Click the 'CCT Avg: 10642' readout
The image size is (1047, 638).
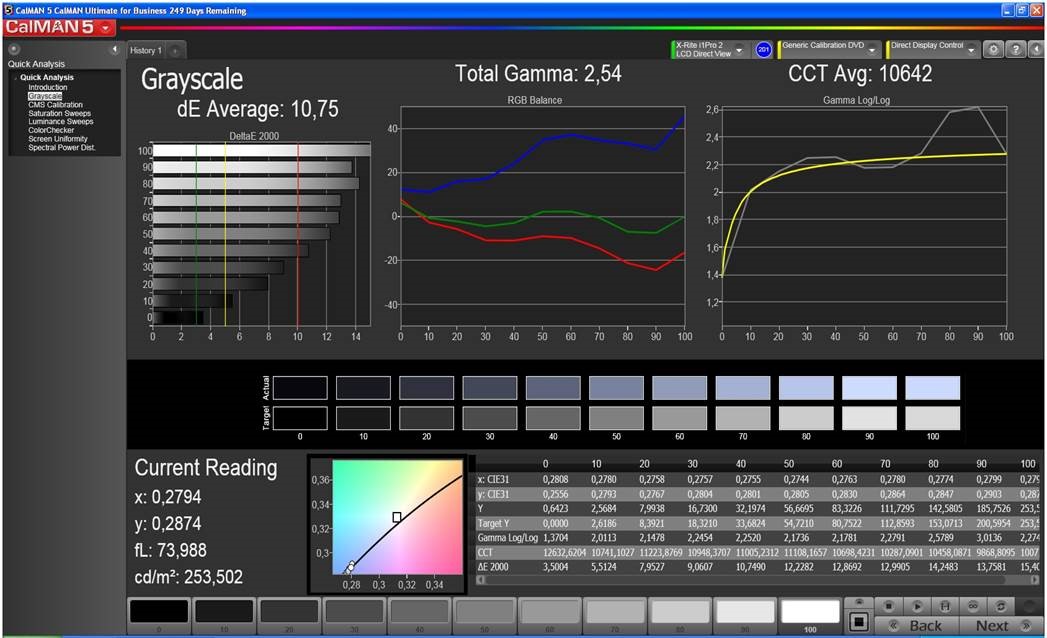pos(860,73)
